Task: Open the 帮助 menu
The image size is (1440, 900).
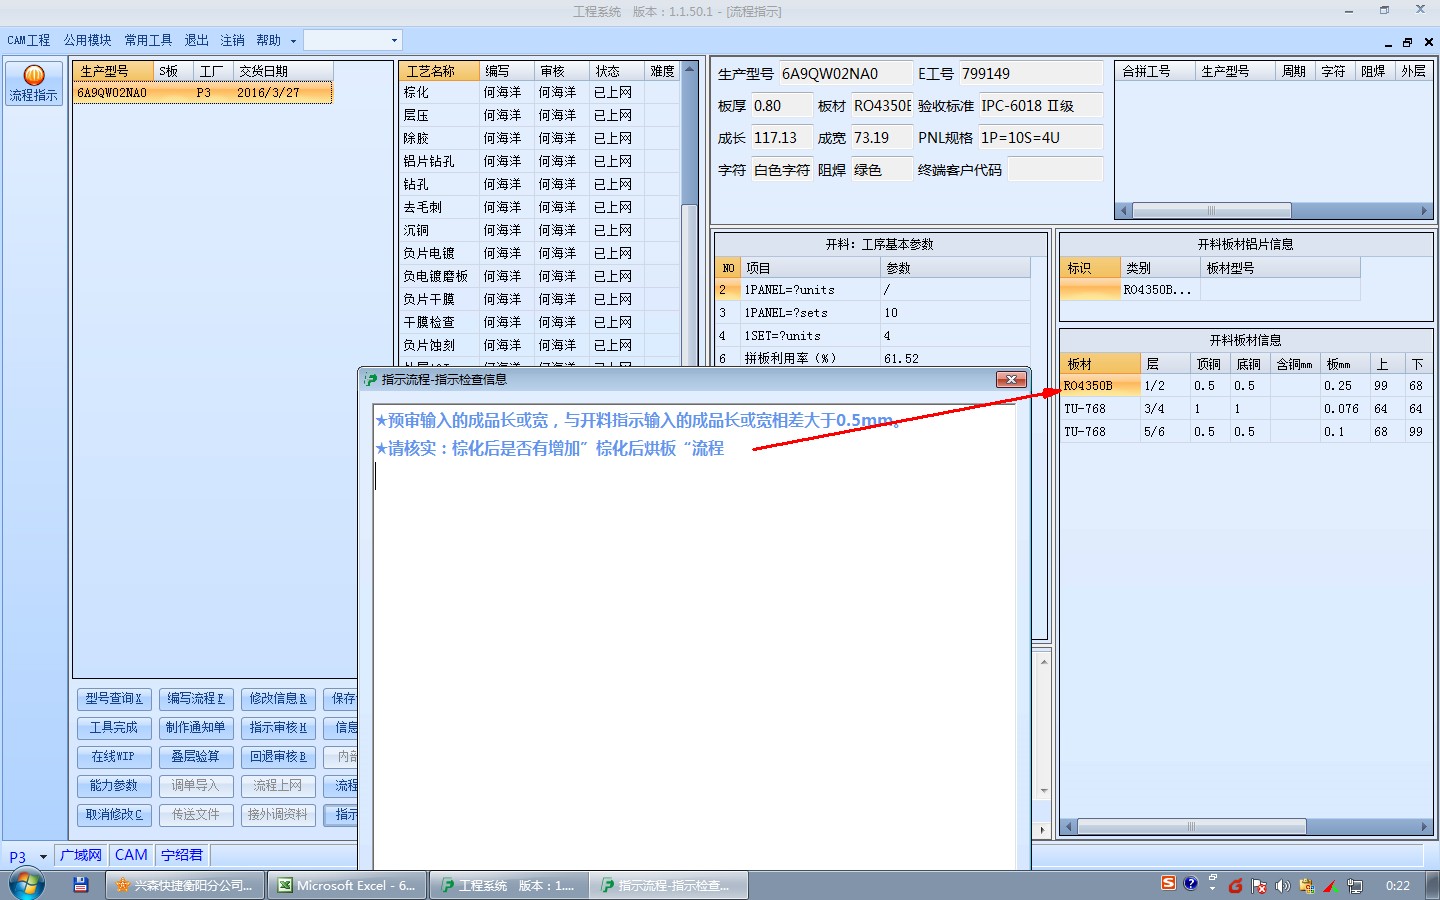Action: 268,41
